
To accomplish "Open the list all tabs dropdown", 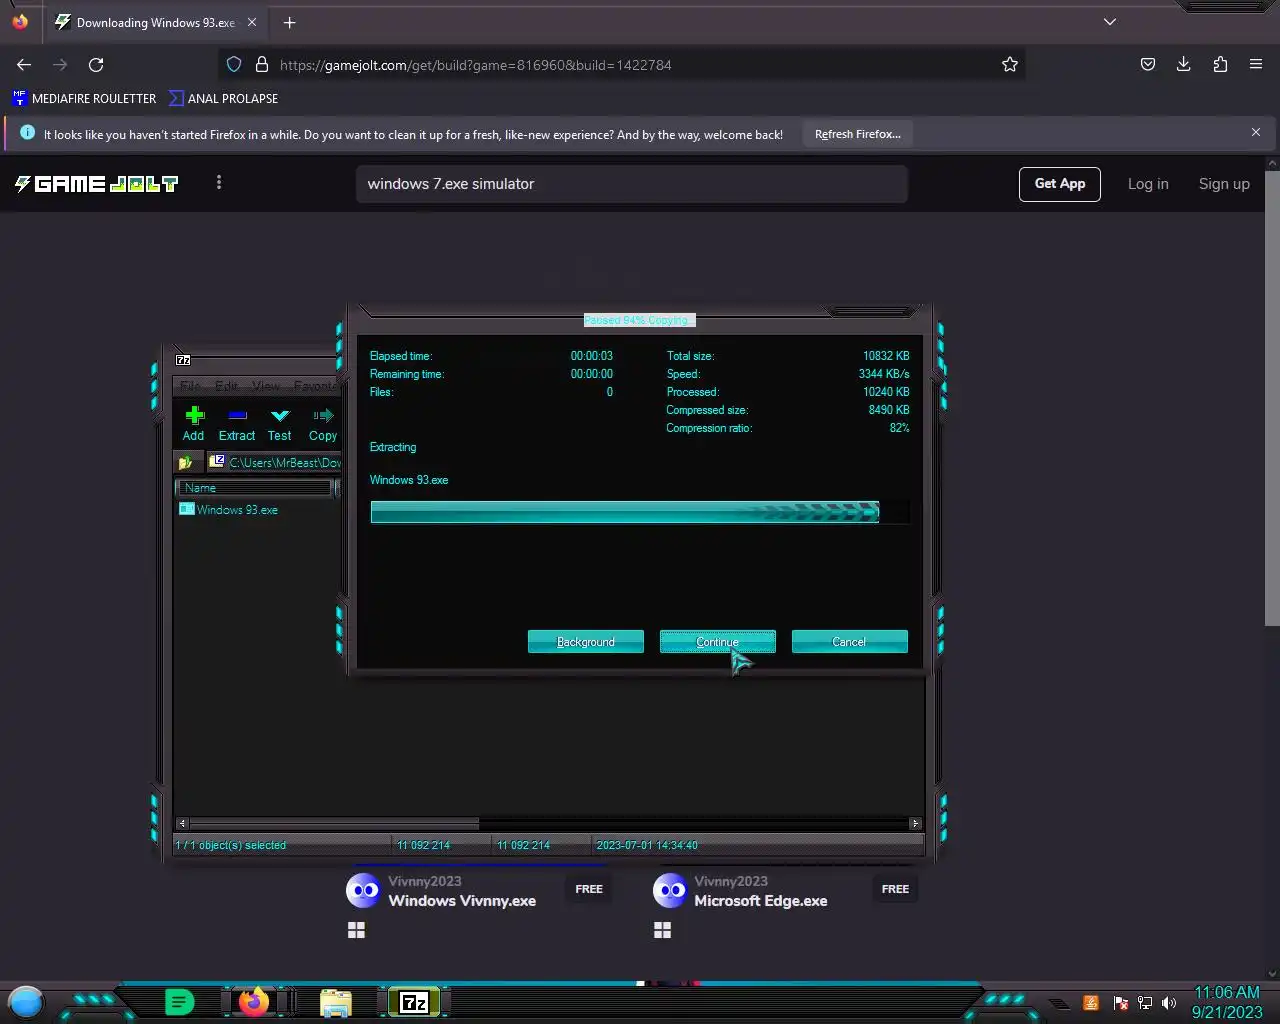I will tap(1110, 22).
